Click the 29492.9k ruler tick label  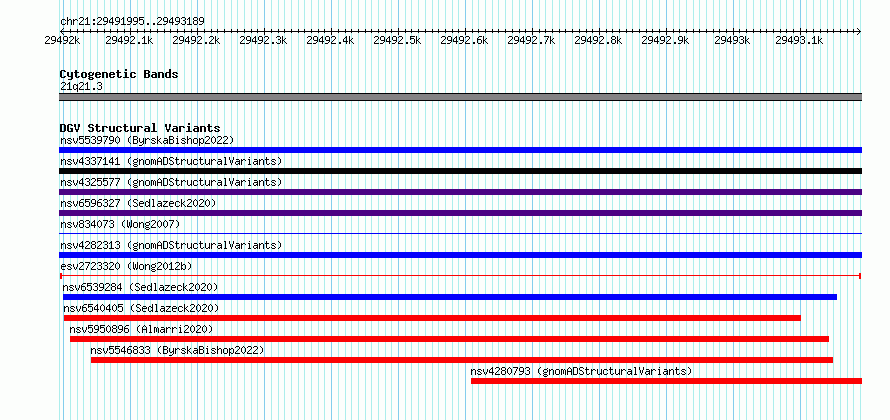pos(665,40)
